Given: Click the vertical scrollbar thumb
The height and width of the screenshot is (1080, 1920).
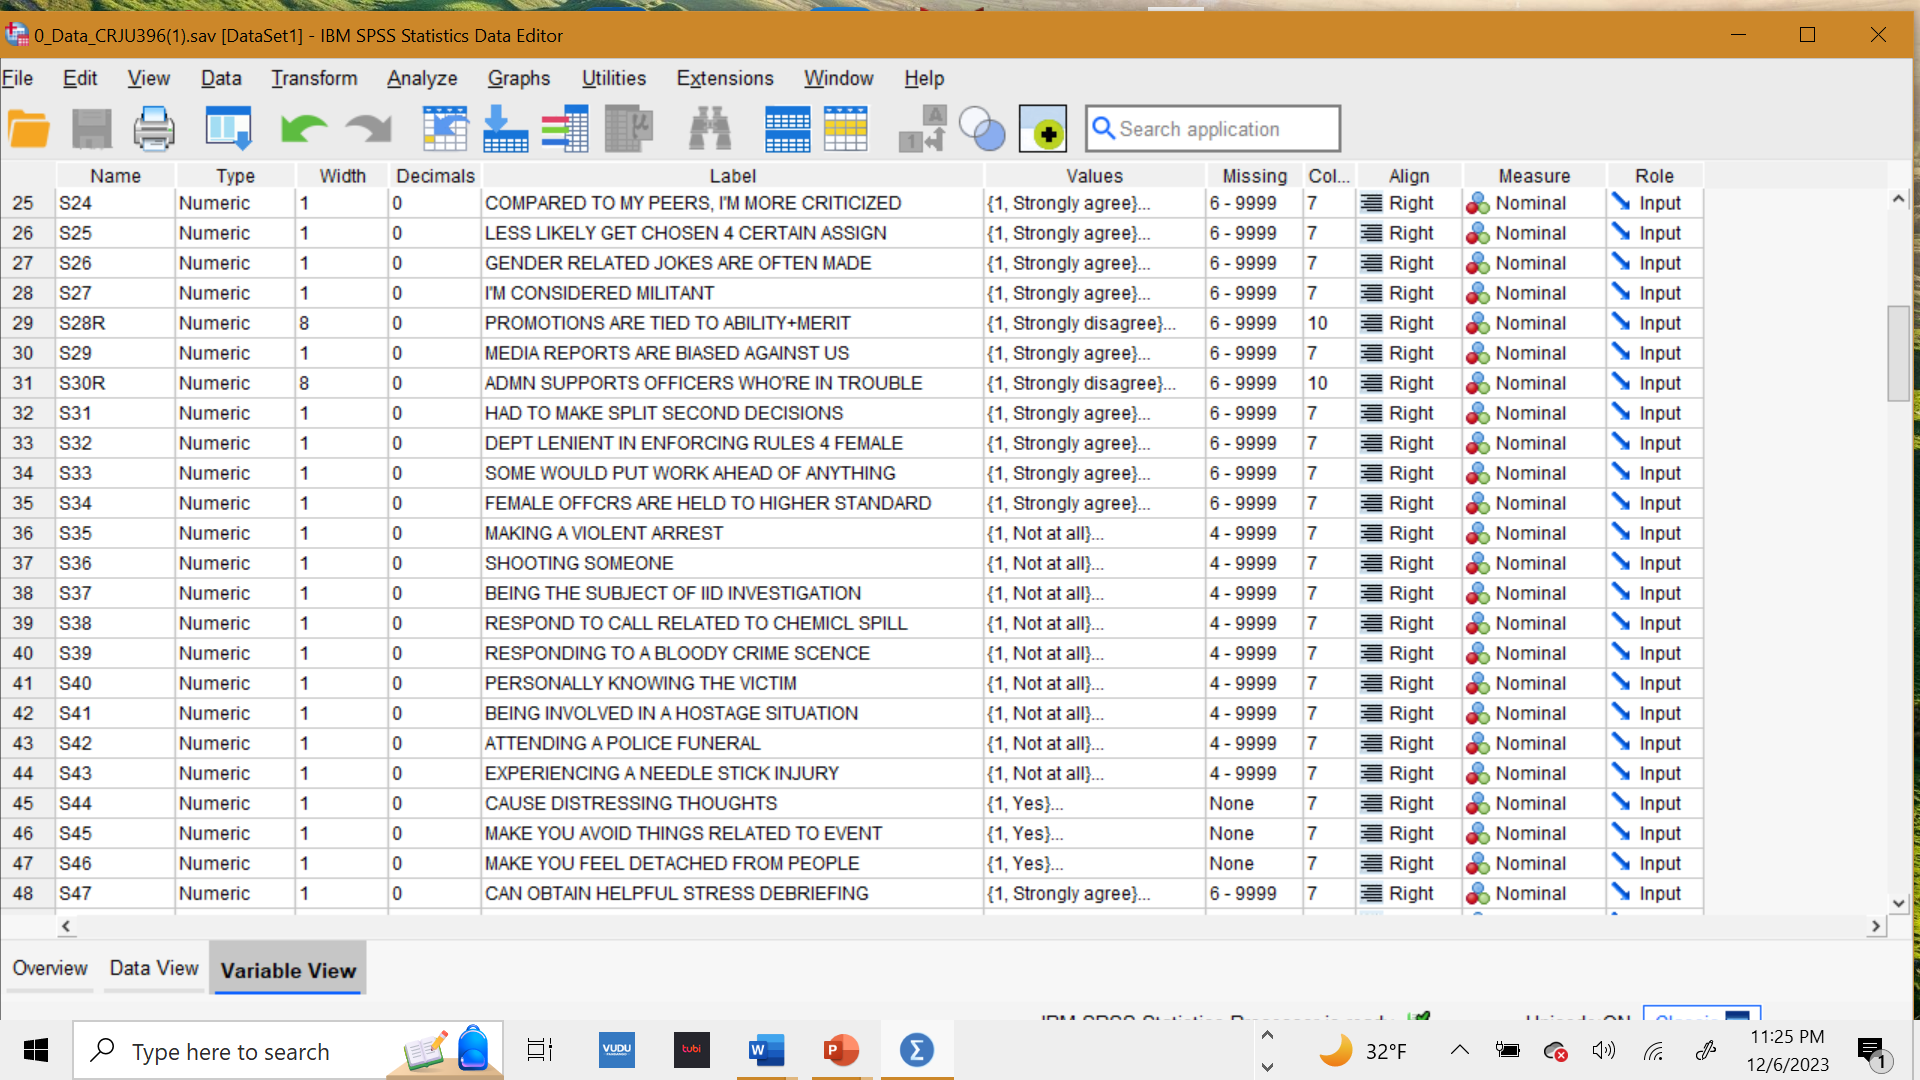Looking at the screenshot, I should (1898, 353).
